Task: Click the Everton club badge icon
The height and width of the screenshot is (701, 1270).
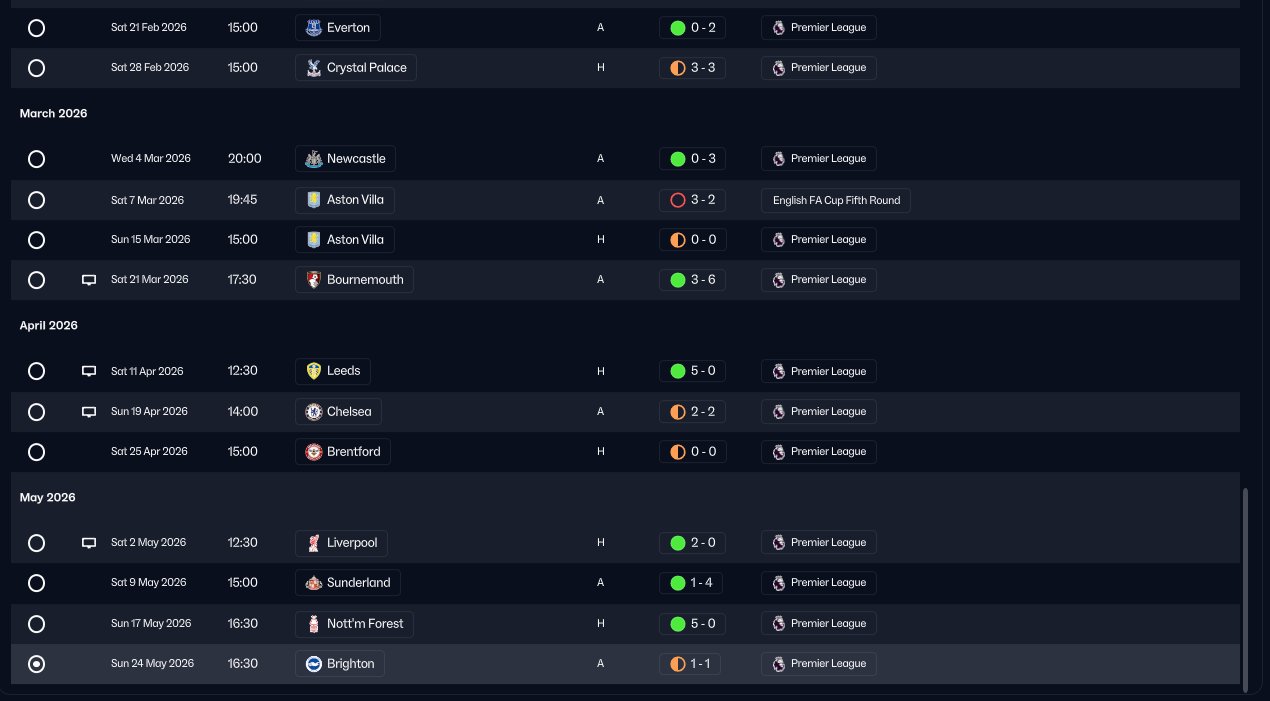Action: point(314,28)
